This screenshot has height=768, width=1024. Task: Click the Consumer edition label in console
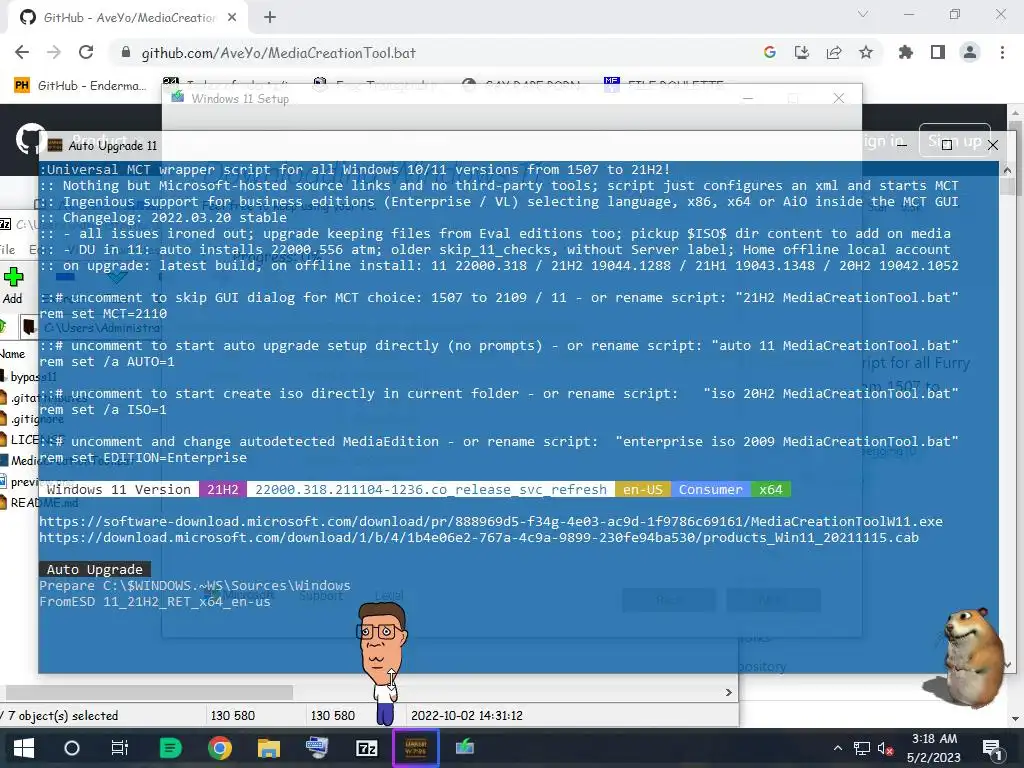(x=711, y=489)
